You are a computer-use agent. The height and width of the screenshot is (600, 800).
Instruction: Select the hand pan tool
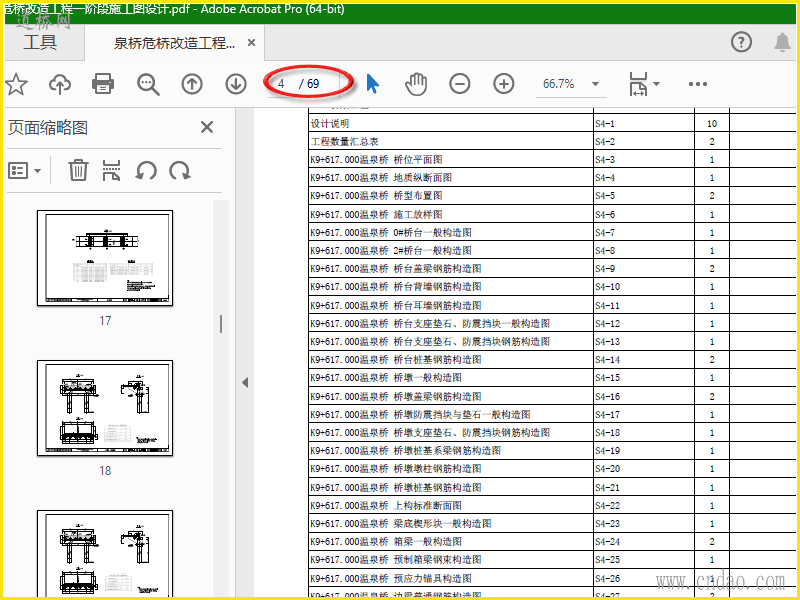pos(416,84)
